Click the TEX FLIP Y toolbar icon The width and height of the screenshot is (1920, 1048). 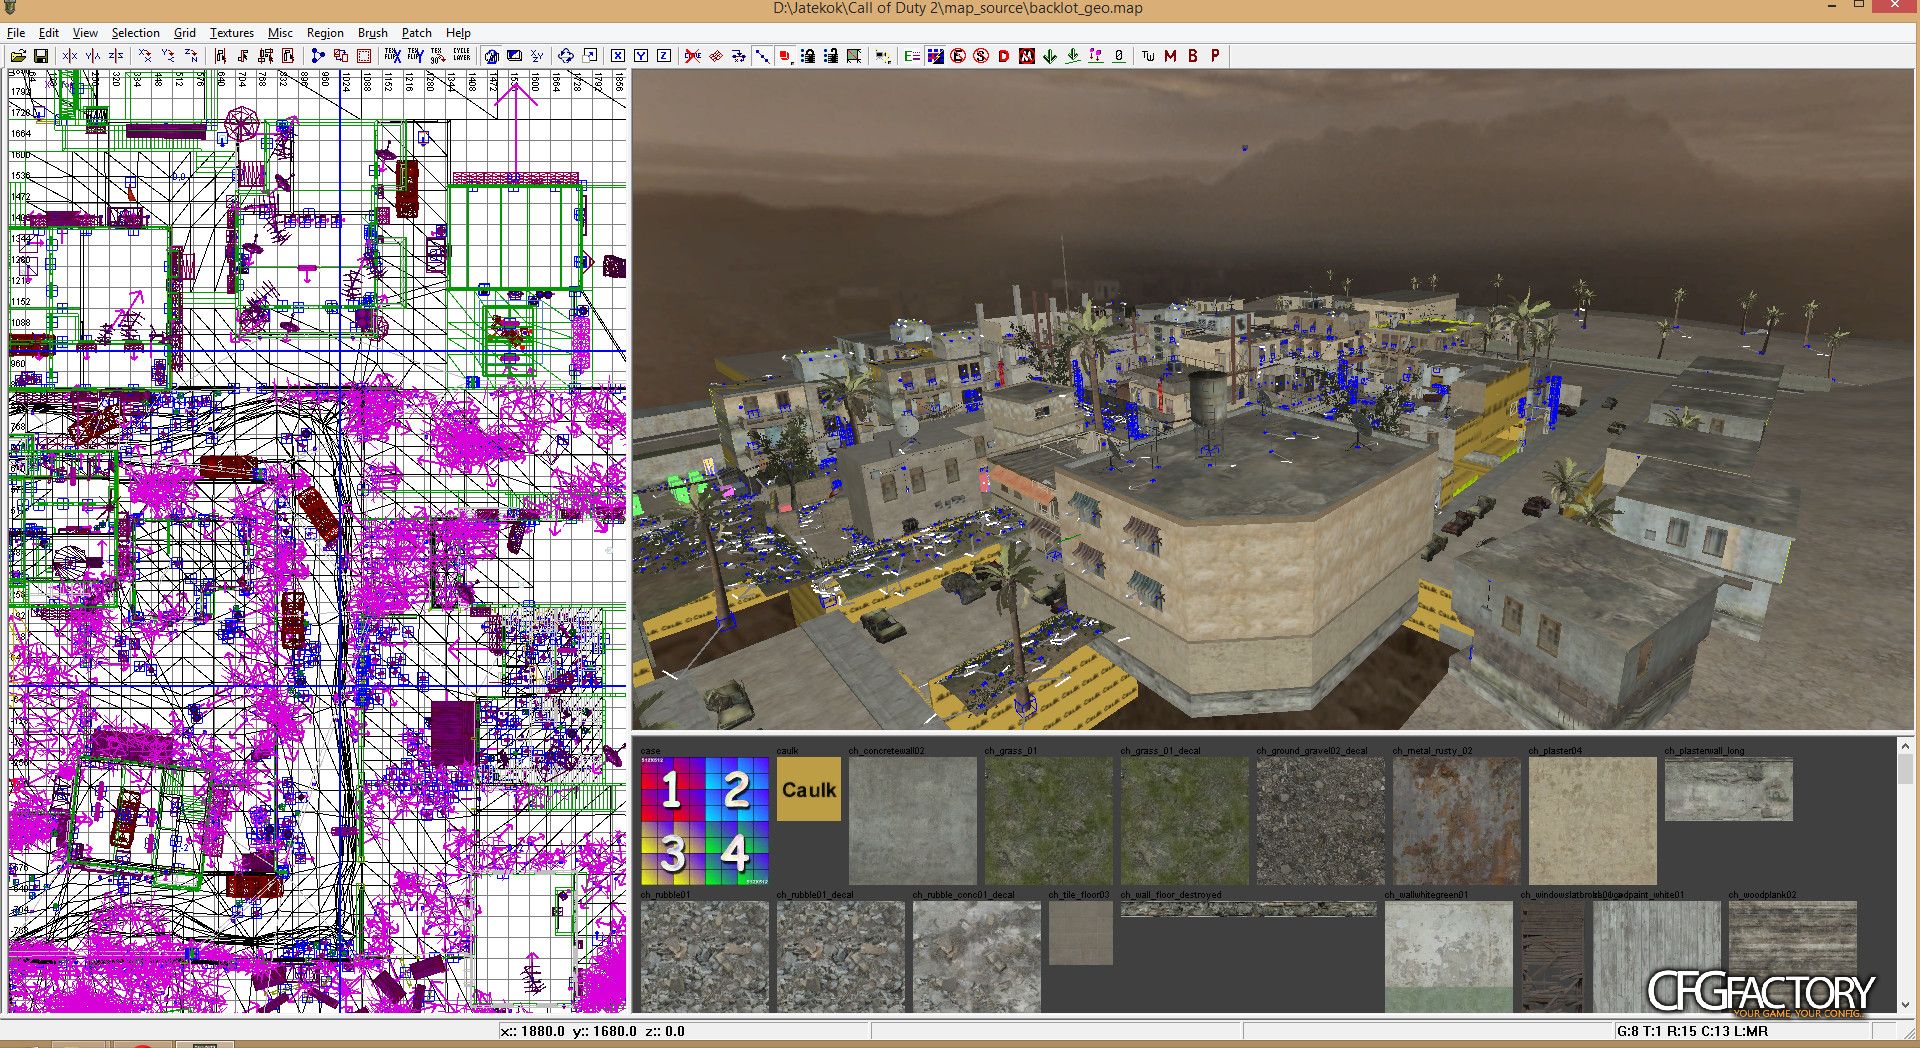[415, 56]
